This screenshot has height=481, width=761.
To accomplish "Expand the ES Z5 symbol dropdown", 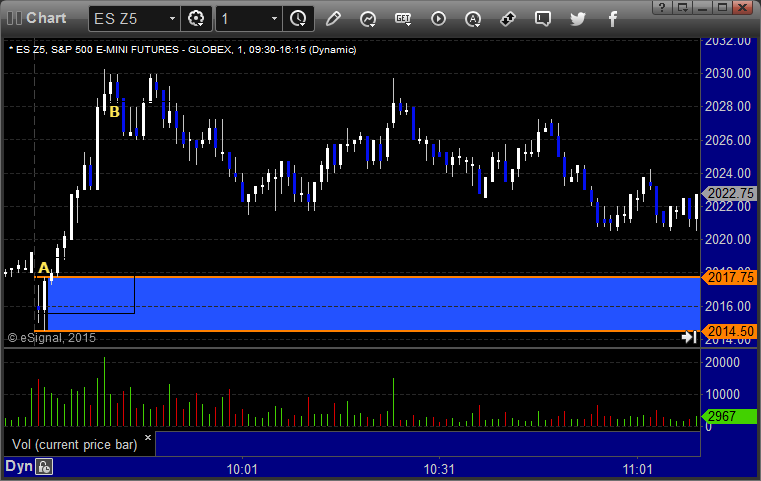I will [172, 18].
